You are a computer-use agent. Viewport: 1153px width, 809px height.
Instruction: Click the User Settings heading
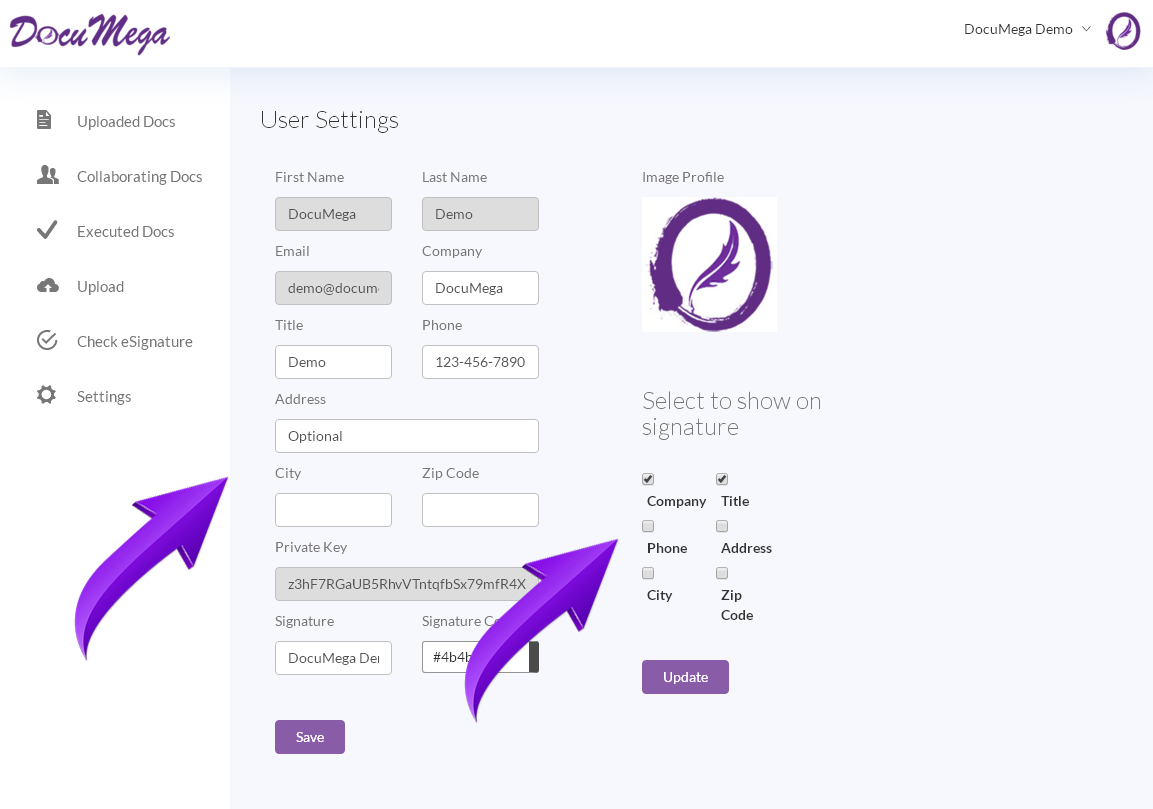(329, 120)
